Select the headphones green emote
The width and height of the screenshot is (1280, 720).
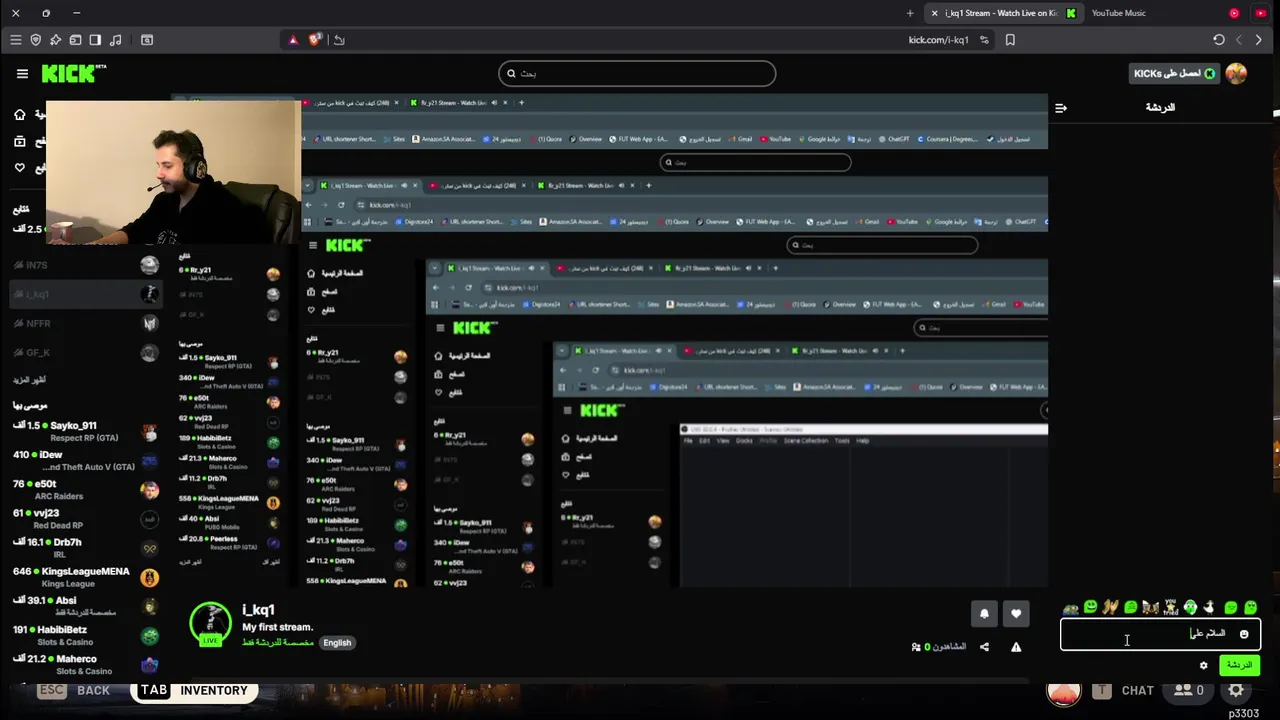[1190, 607]
